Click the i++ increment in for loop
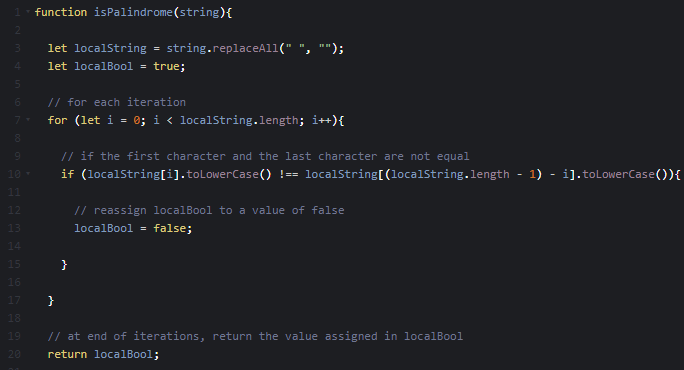This screenshot has width=684, height=370. click(x=321, y=120)
